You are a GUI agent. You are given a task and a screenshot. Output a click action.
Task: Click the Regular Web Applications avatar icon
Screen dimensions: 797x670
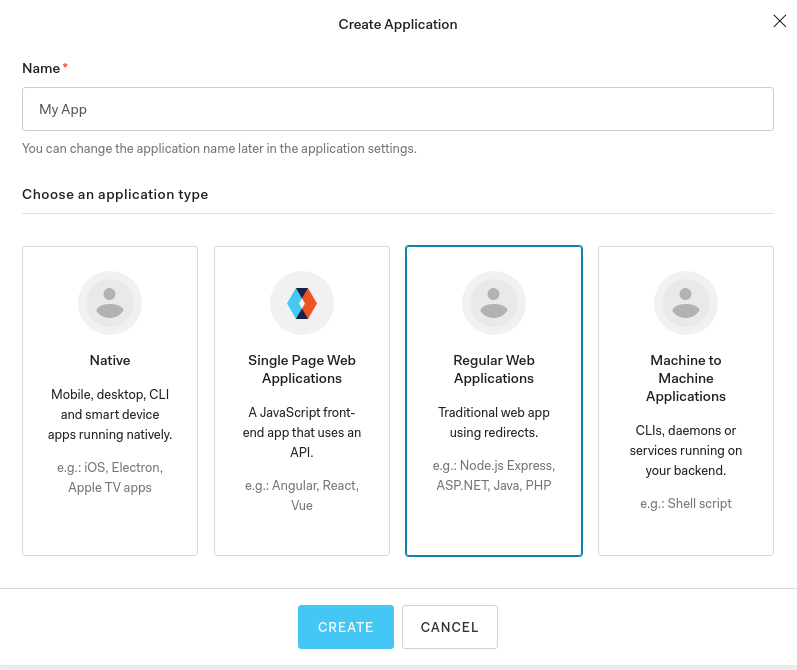(494, 303)
